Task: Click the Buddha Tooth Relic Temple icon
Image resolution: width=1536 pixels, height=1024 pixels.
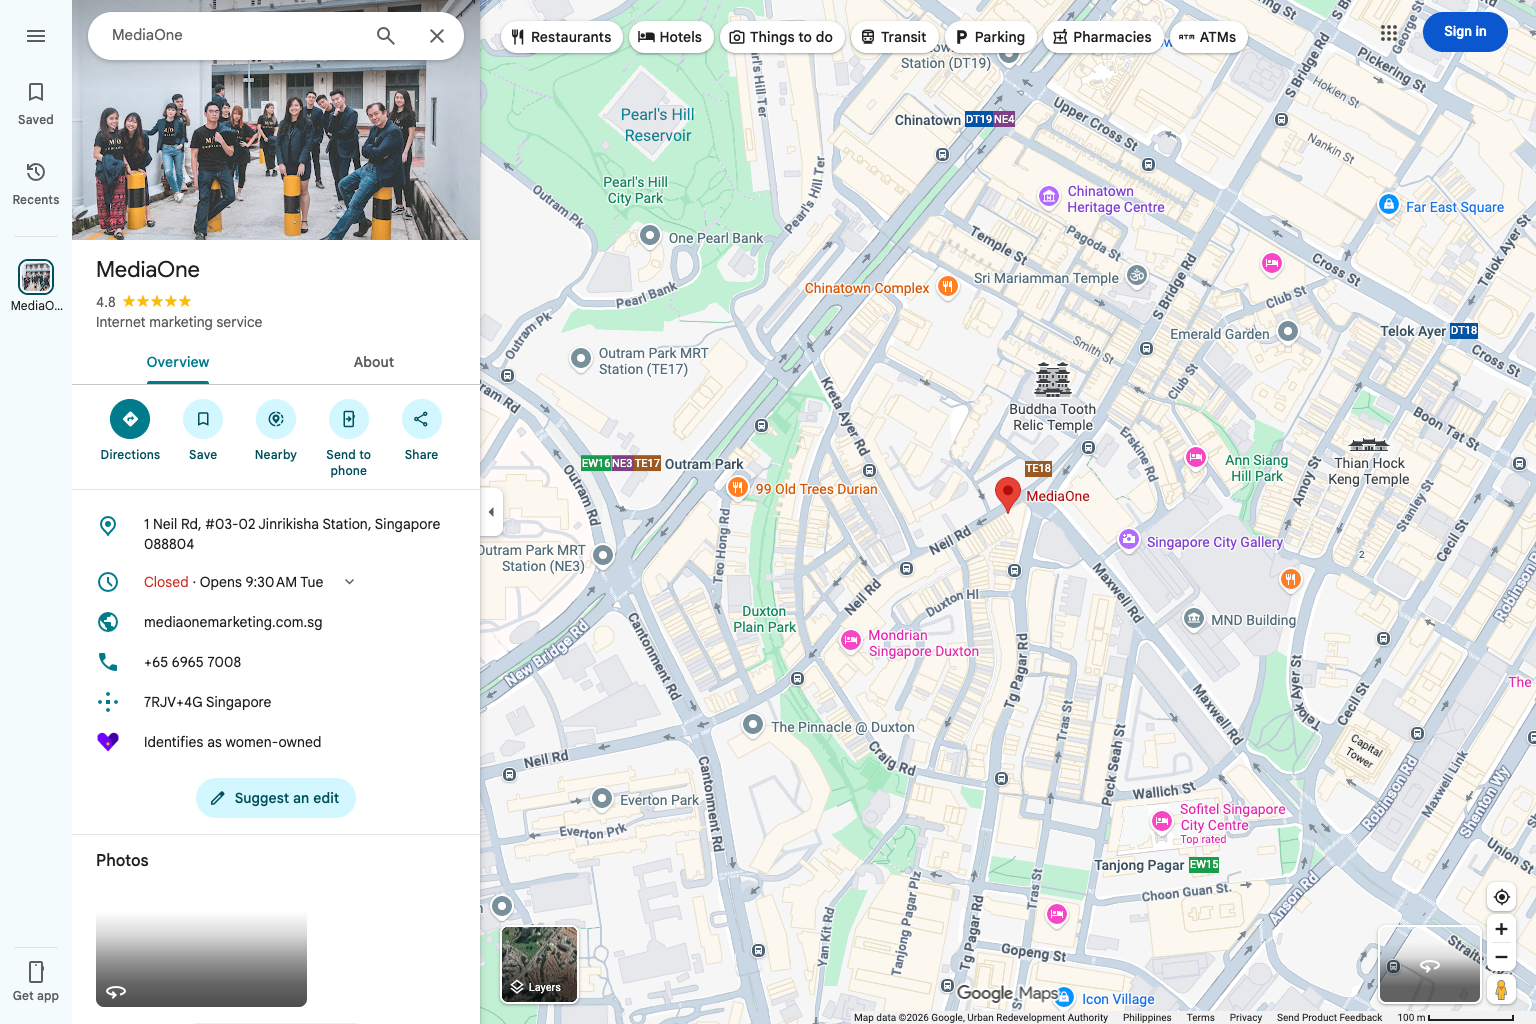Action: (1053, 380)
